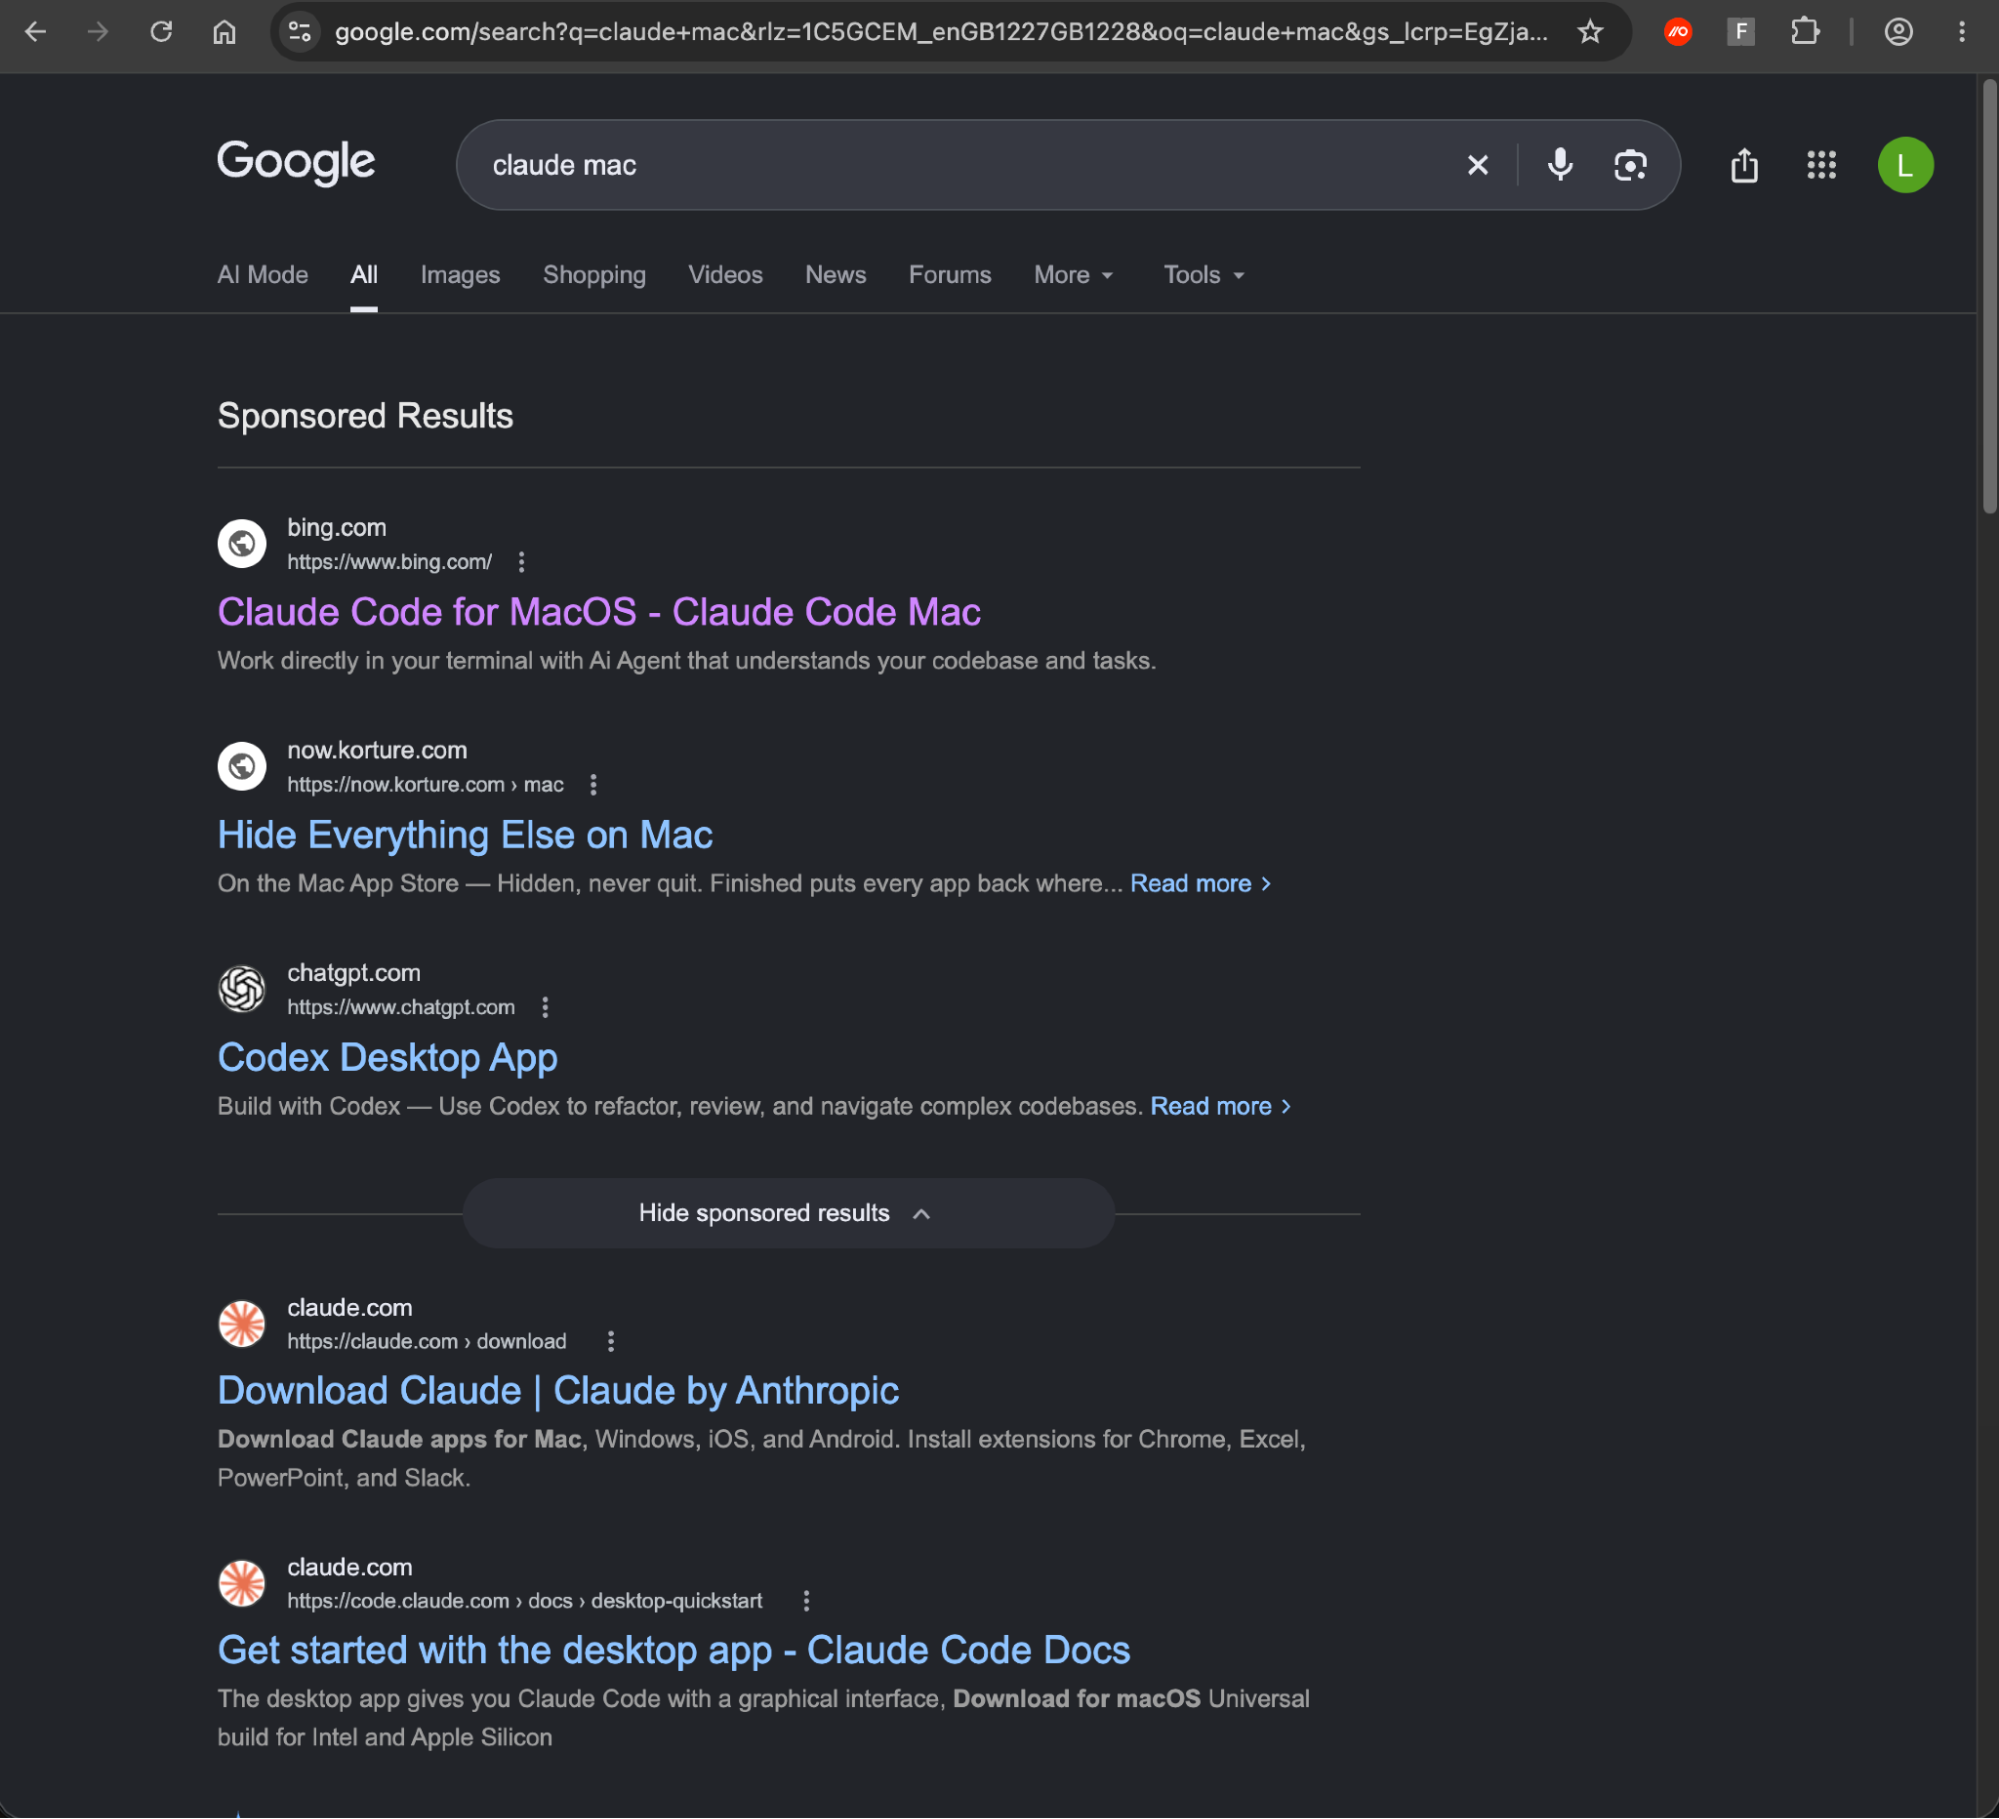
Task: Clear the search box with the X icon
Action: pyautogui.click(x=1477, y=165)
